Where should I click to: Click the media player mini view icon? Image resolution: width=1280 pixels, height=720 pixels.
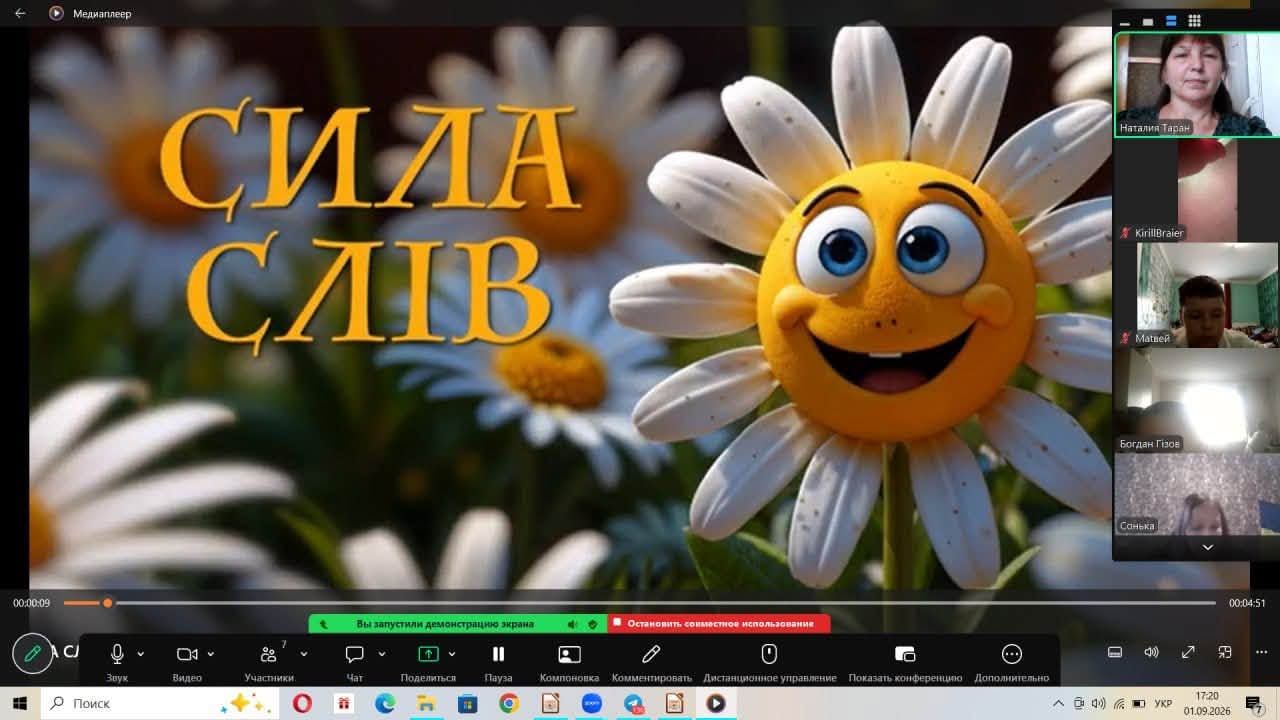click(1225, 652)
